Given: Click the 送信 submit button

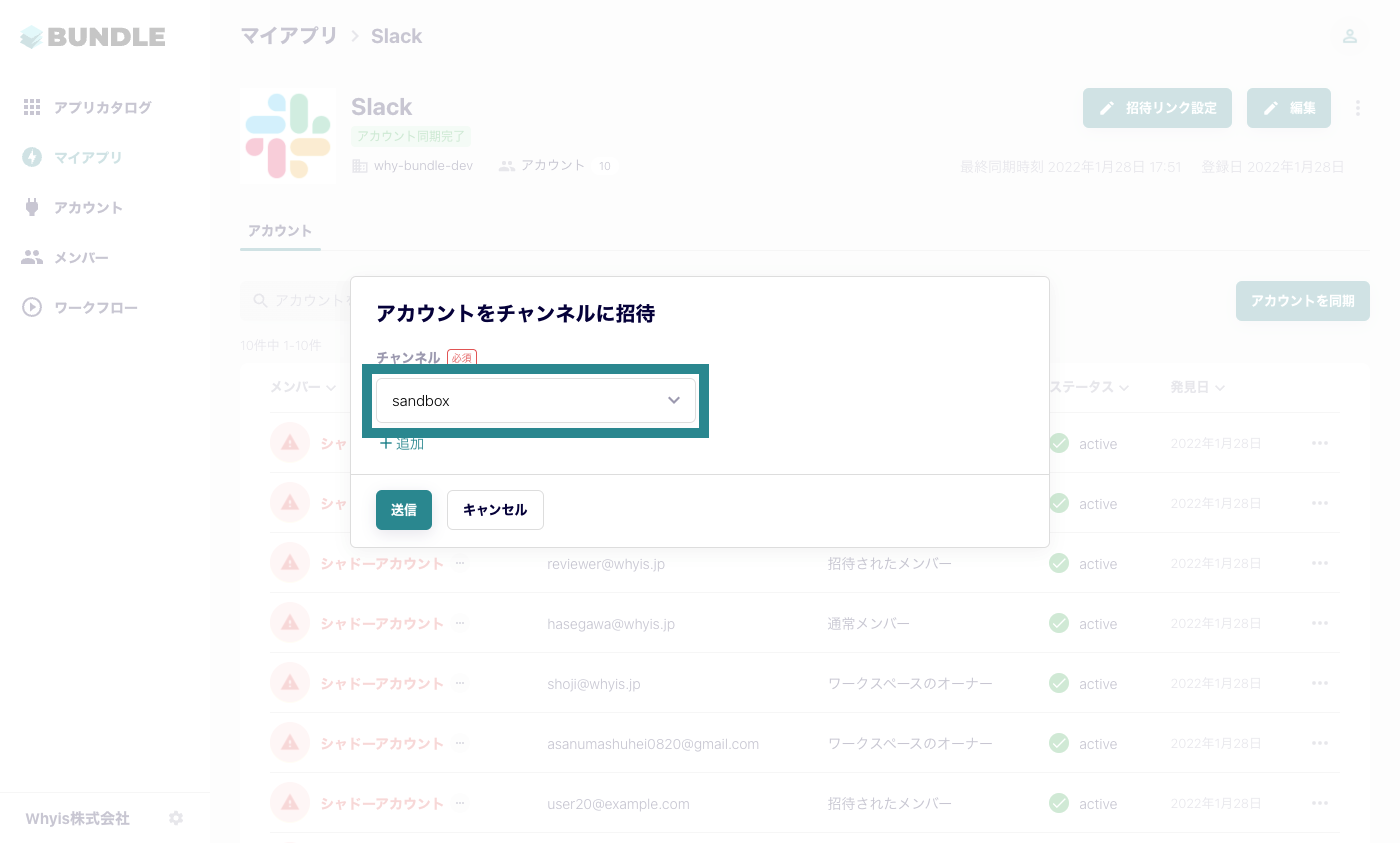Looking at the screenshot, I should coord(404,510).
